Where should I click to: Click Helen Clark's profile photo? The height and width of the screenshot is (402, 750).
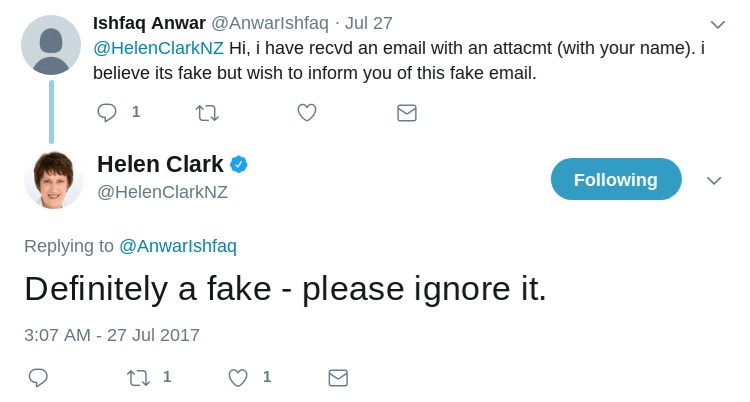pyautogui.click(x=53, y=179)
